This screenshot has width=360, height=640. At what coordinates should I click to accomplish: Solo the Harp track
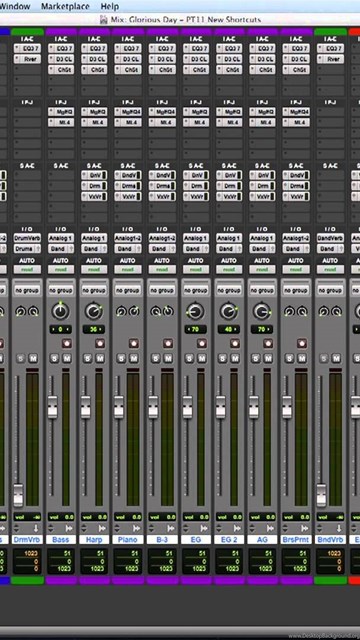[x=87, y=358]
